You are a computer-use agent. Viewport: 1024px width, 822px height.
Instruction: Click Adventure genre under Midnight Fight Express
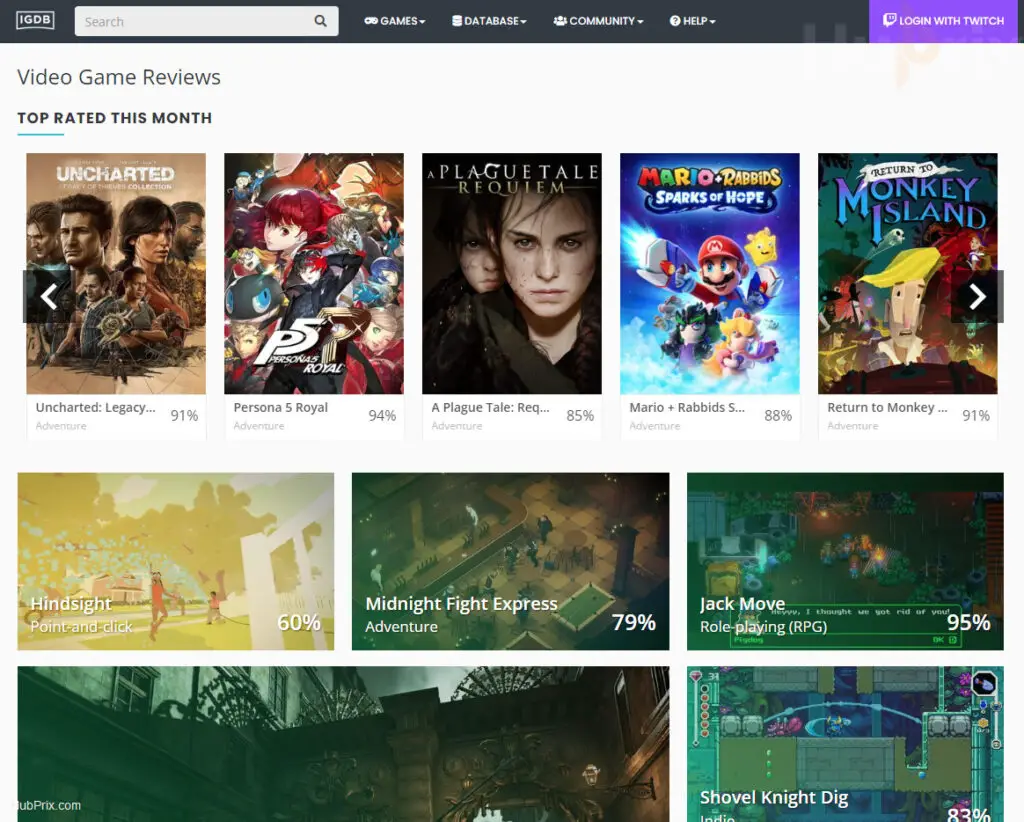pos(402,627)
